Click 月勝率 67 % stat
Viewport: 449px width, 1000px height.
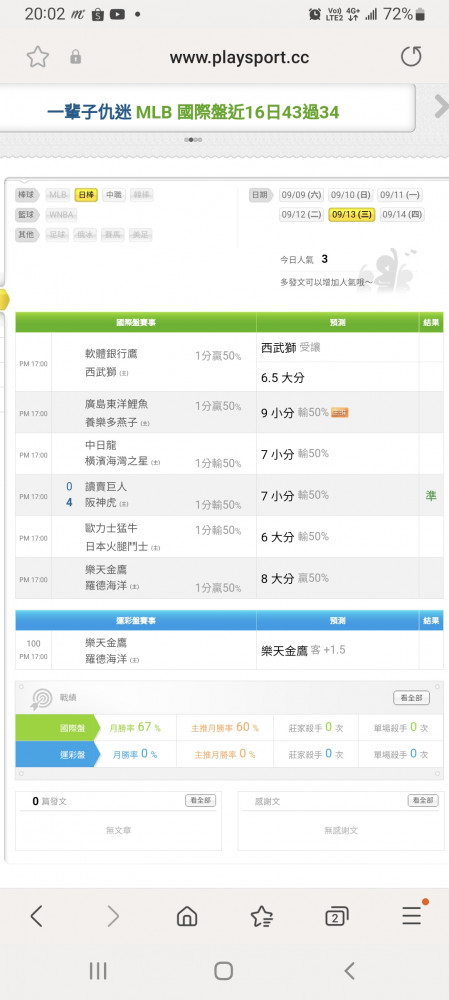pyautogui.click(x=135, y=727)
